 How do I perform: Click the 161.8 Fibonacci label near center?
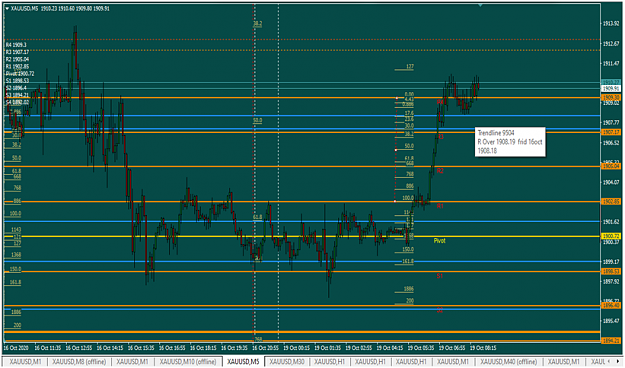pyautogui.click(x=408, y=262)
